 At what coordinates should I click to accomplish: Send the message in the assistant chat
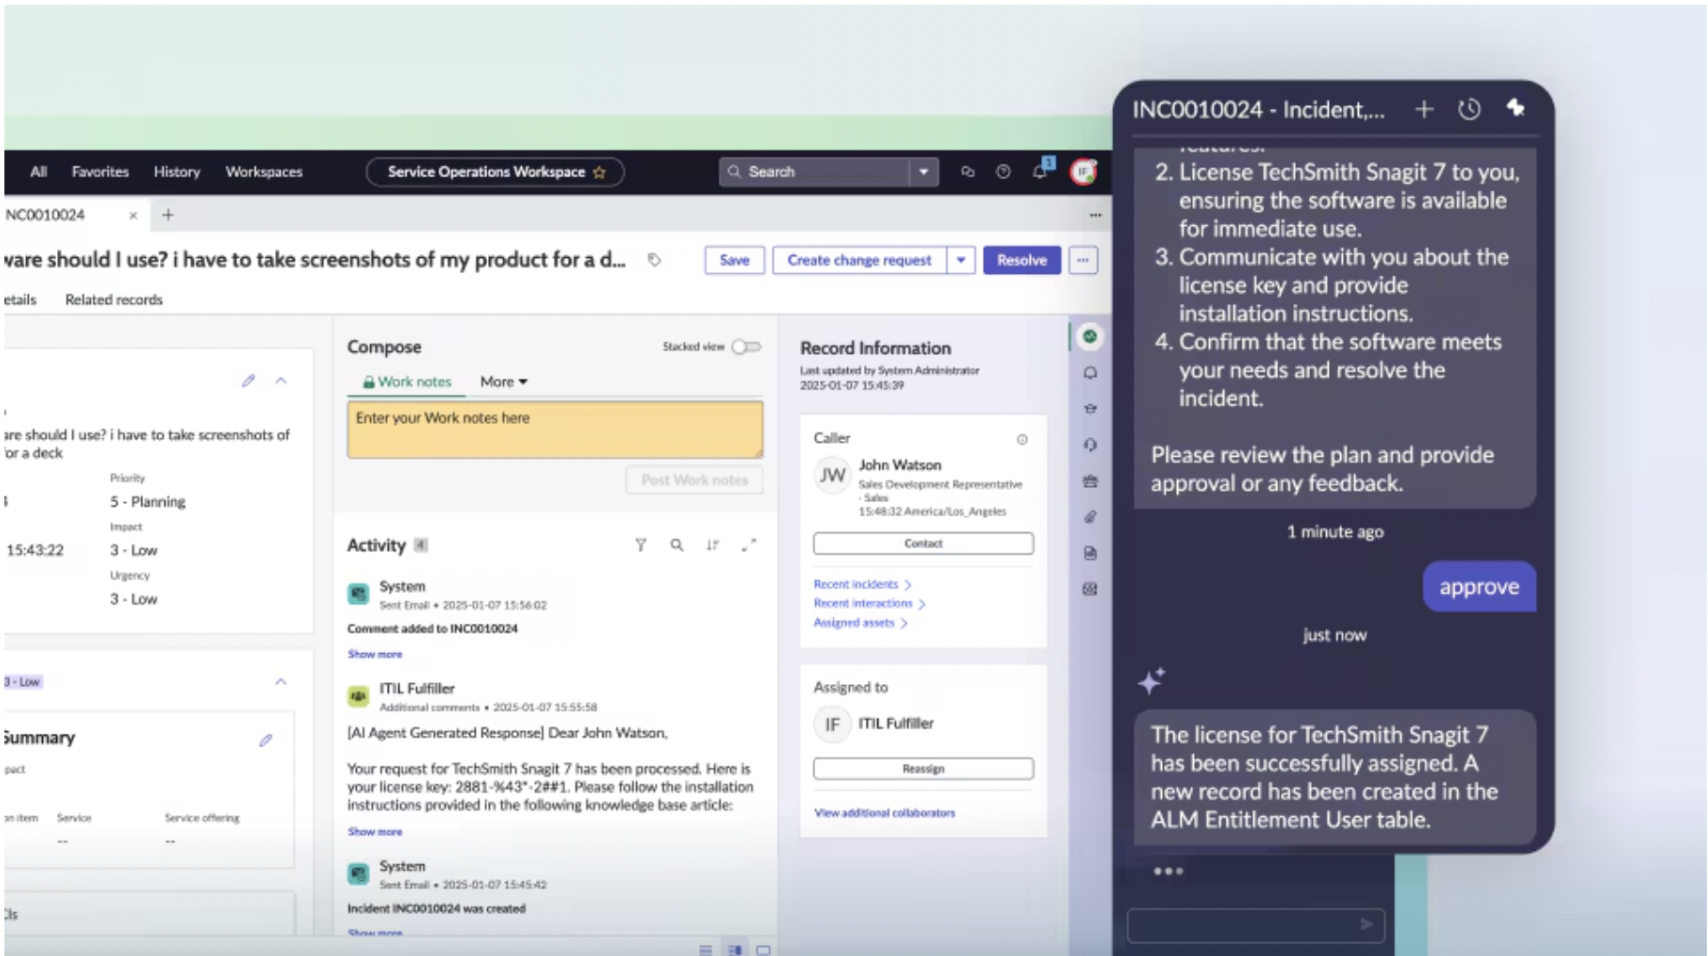pos(1366,924)
